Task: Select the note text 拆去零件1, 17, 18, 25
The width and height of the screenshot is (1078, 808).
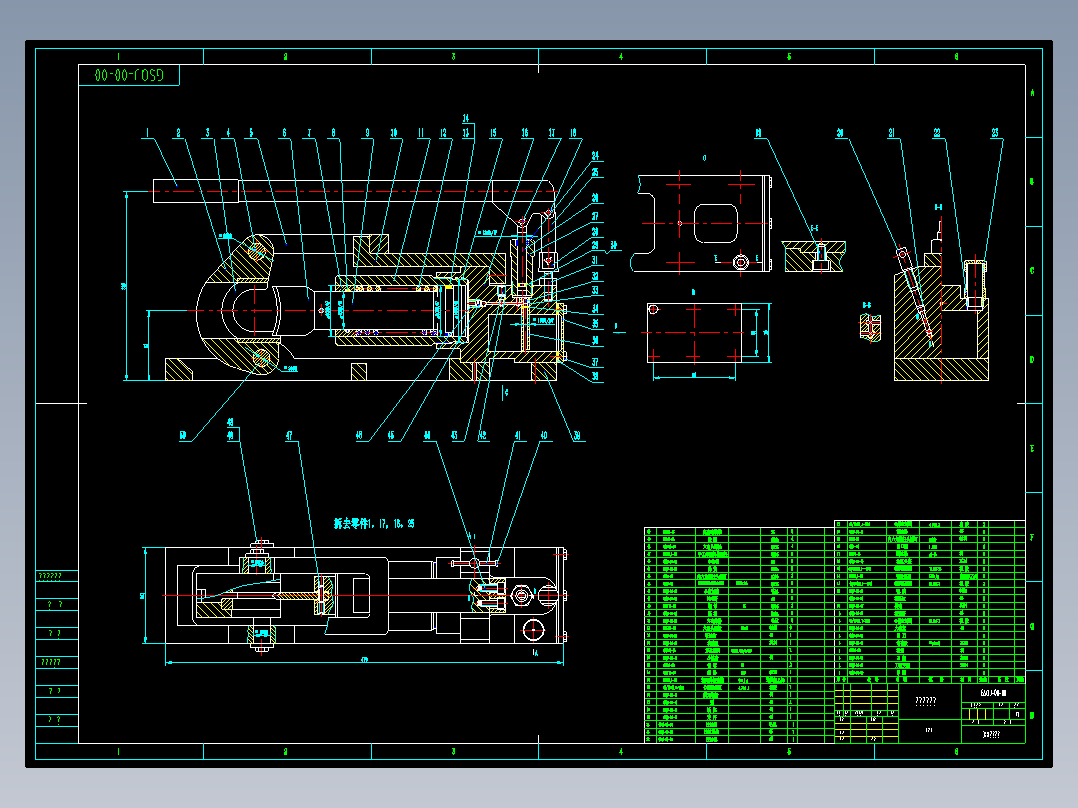Action: coord(374,523)
